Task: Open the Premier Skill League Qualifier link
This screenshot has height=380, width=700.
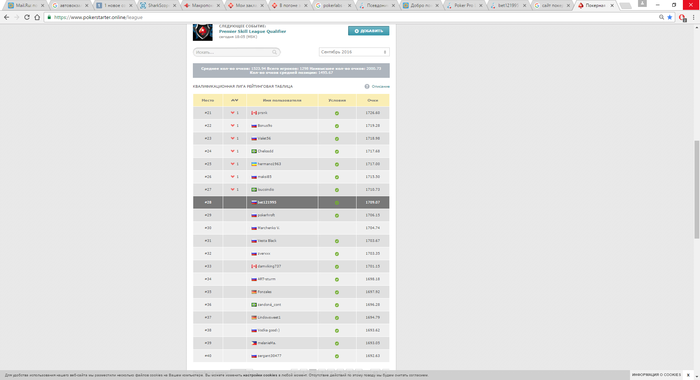Action: coord(252,31)
